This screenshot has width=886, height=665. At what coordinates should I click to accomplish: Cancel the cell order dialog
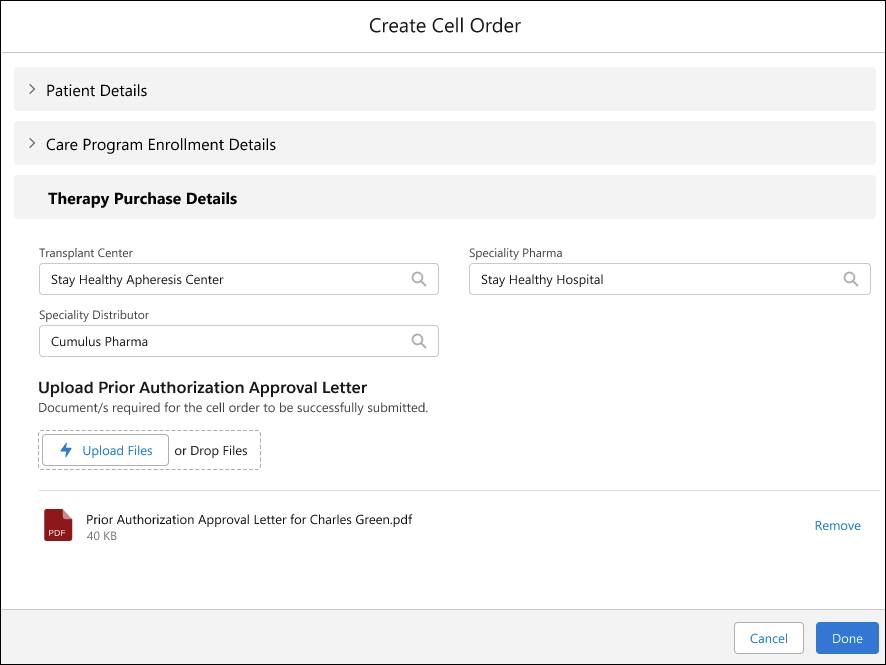tap(768, 638)
